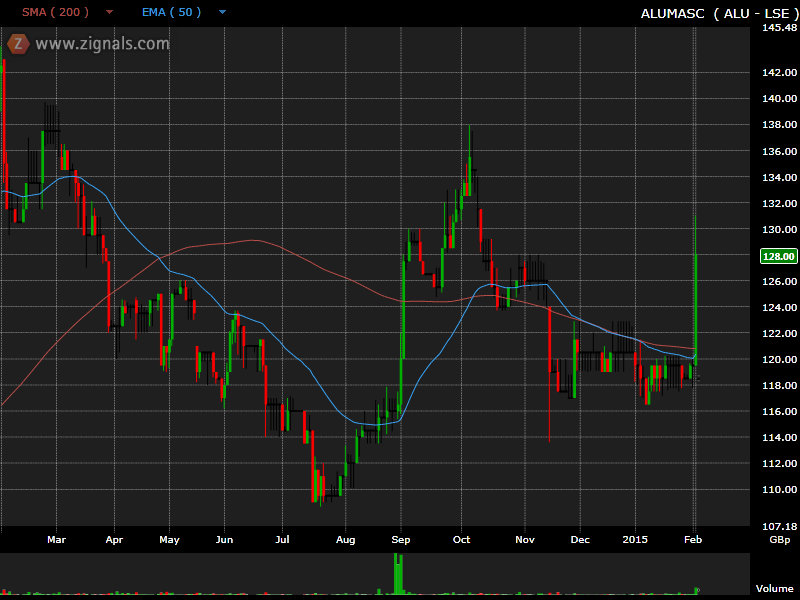Open the www.zignals.com watermark link

coord(102,44)
